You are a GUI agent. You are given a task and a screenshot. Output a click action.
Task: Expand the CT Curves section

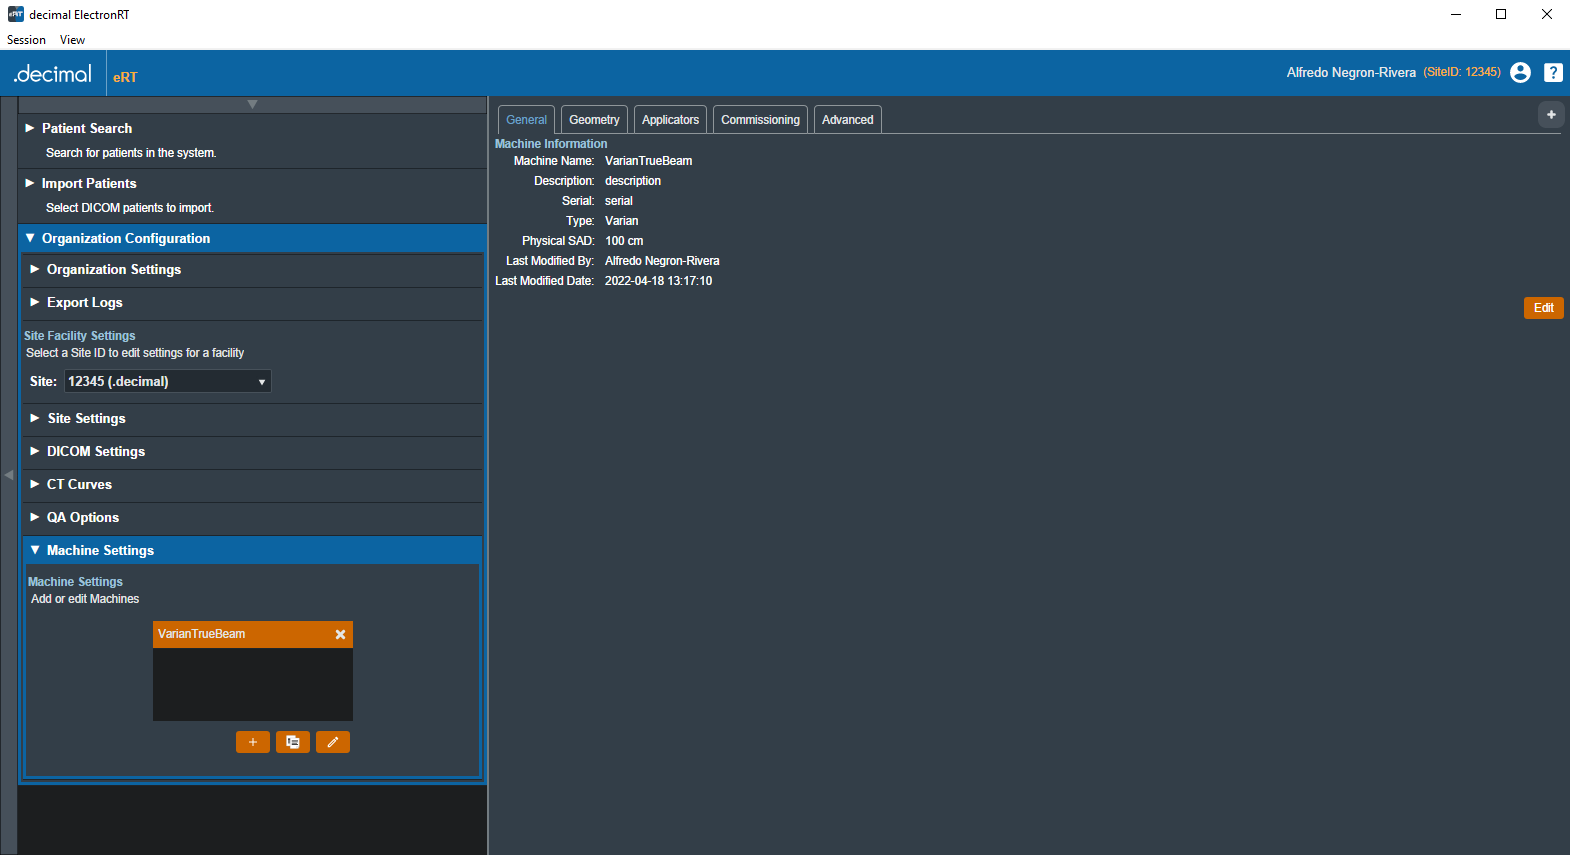point(79,485)
